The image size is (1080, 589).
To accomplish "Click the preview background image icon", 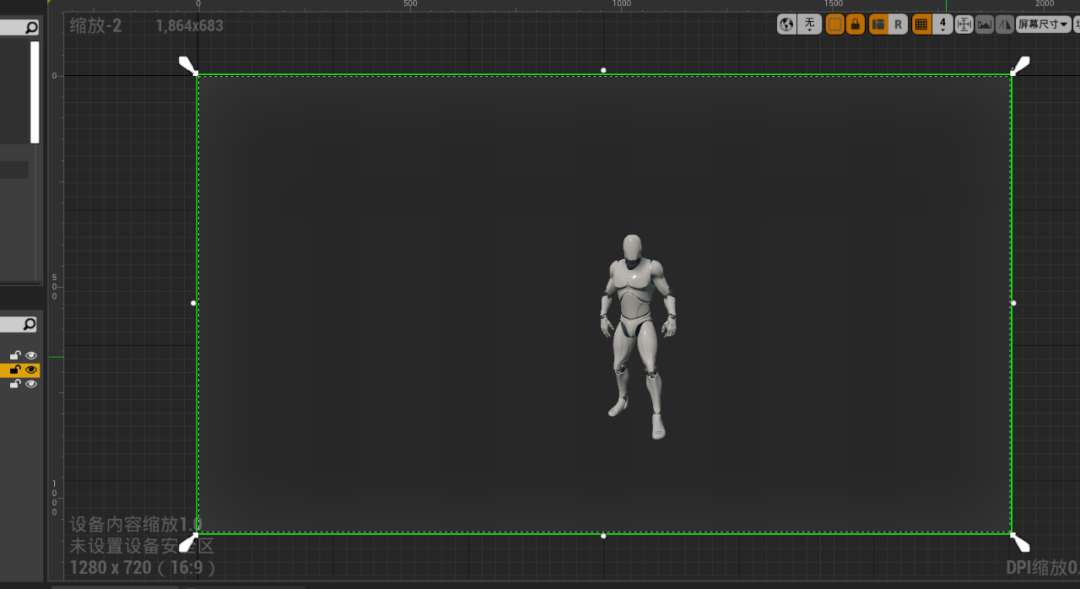I will point(984,25).
